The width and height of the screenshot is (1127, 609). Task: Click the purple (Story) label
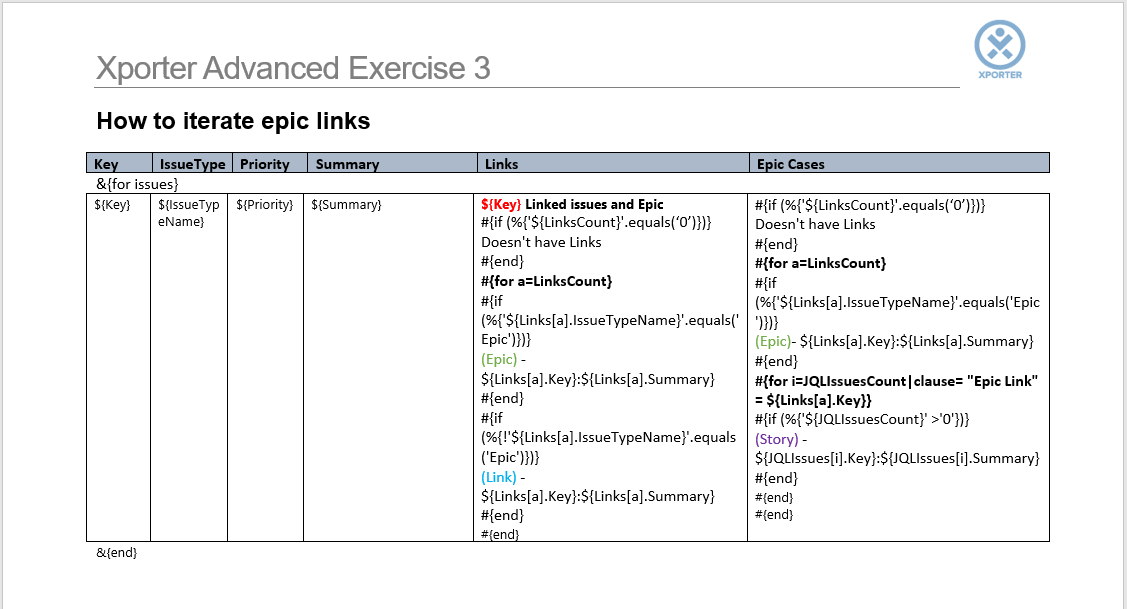click(776, 438)
